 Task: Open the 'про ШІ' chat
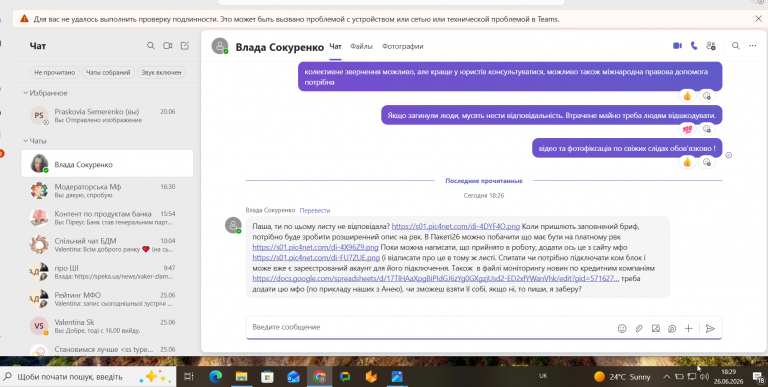click(107, 272)
